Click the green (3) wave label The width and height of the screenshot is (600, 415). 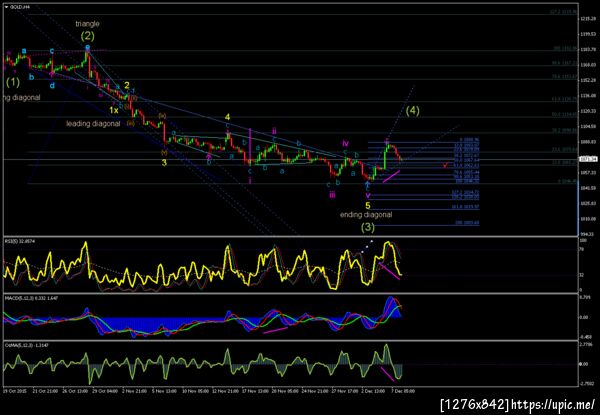(368, 228)
